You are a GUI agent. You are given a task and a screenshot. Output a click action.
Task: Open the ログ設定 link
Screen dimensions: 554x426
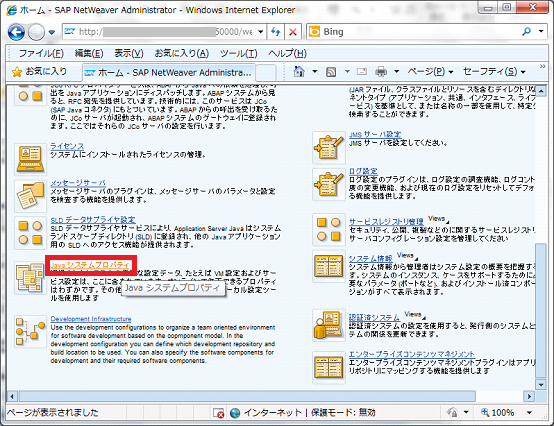[363, 171]
